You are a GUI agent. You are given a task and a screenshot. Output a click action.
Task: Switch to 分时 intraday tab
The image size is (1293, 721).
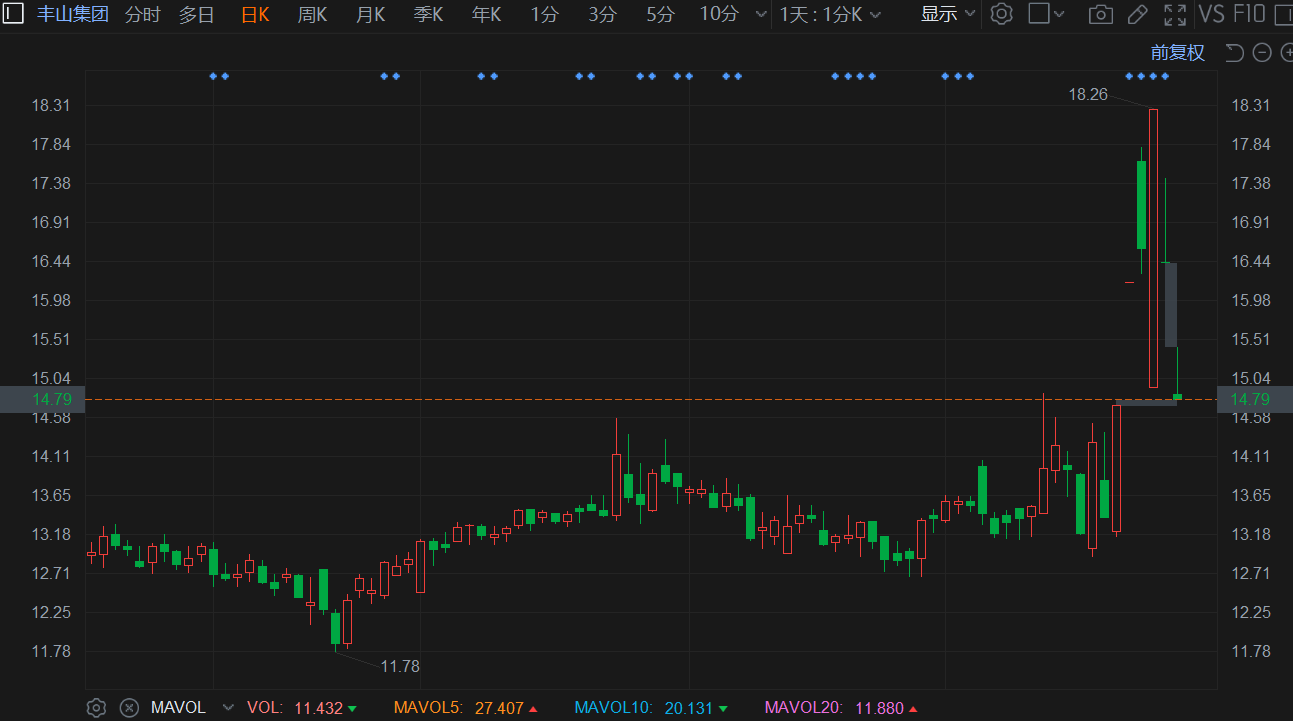[142, 14]
